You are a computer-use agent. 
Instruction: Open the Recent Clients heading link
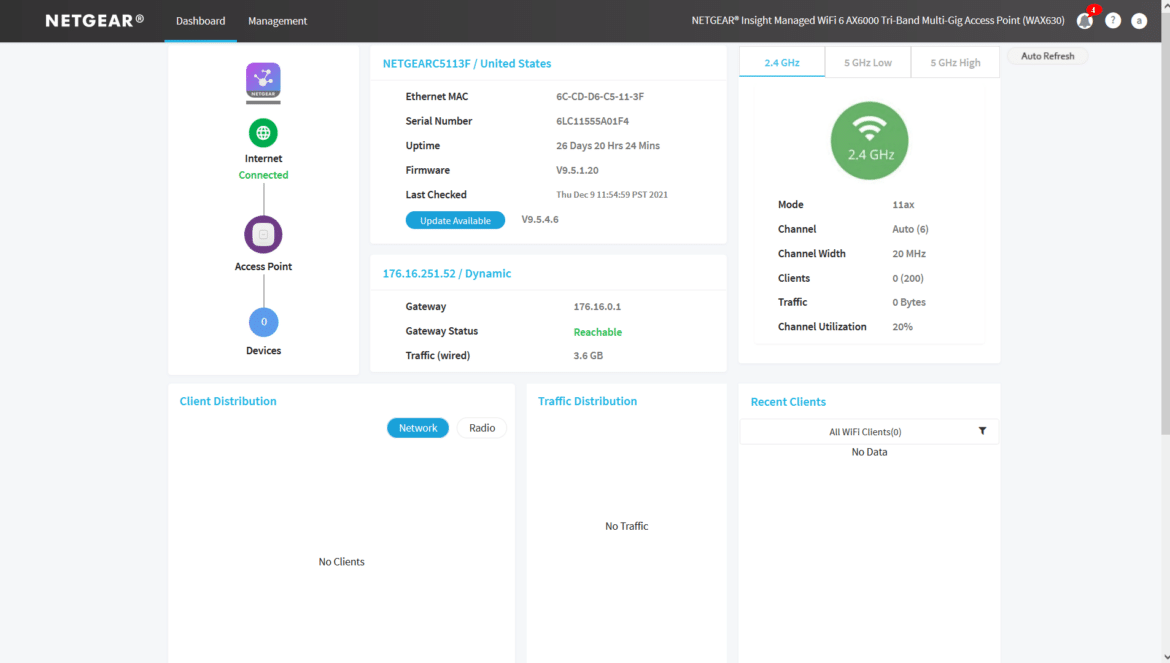pyautogui.click(x=788, y=402)
